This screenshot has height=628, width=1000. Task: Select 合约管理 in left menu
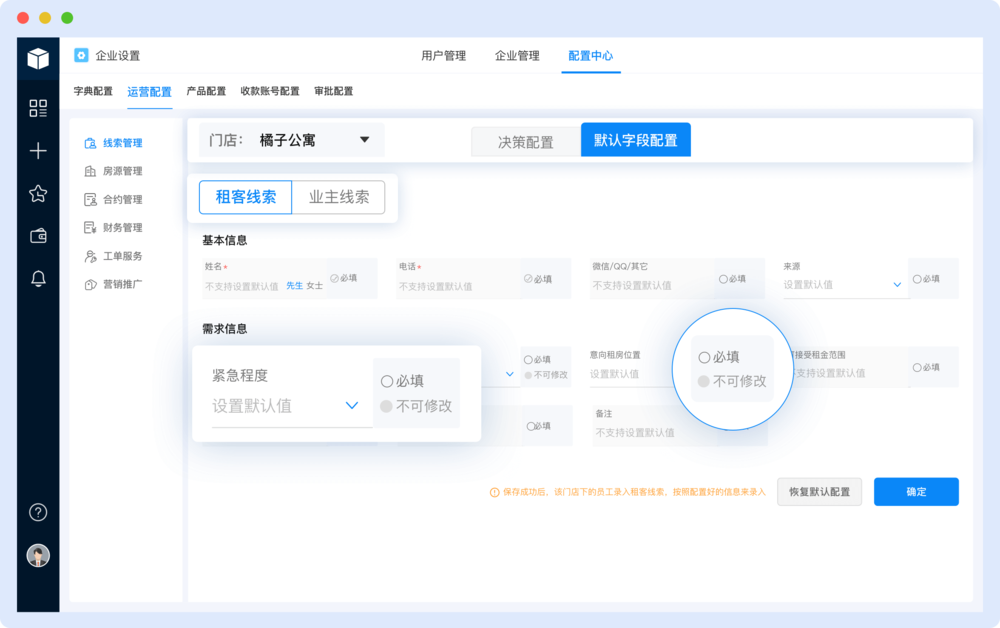pyautogui.click(x=122, y=200)
